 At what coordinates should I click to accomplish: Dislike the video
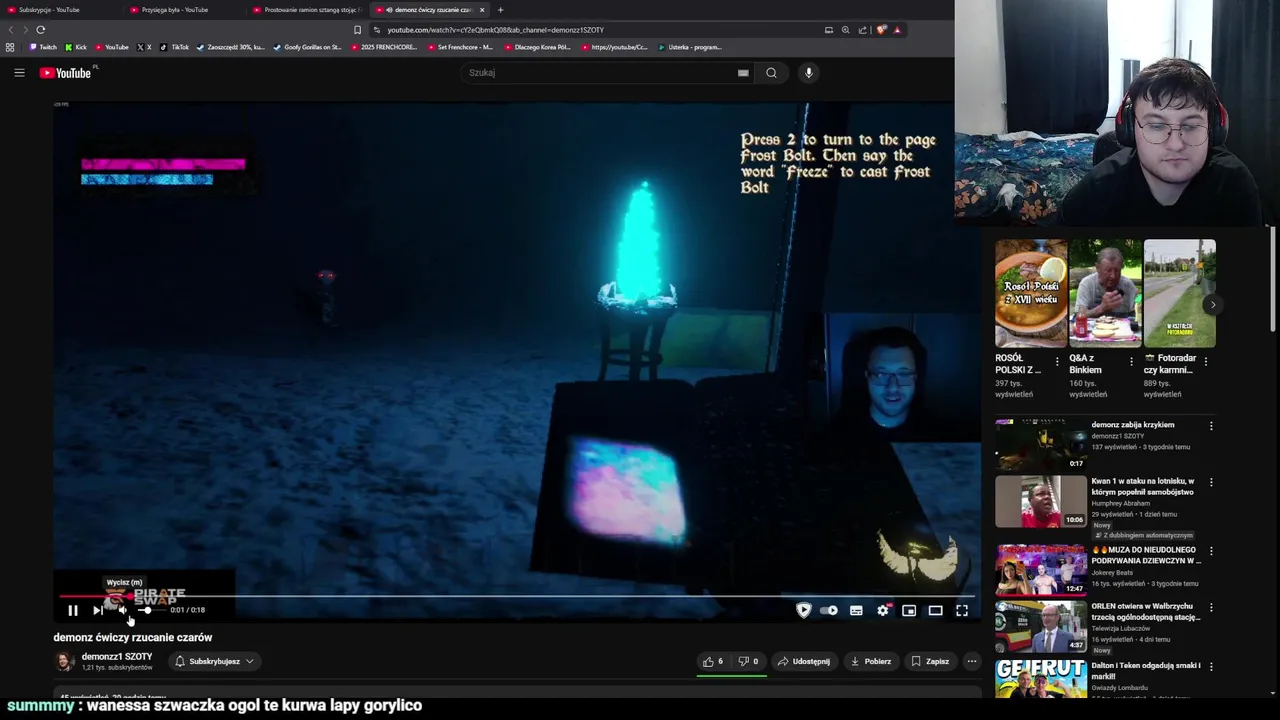click(748, 661)
